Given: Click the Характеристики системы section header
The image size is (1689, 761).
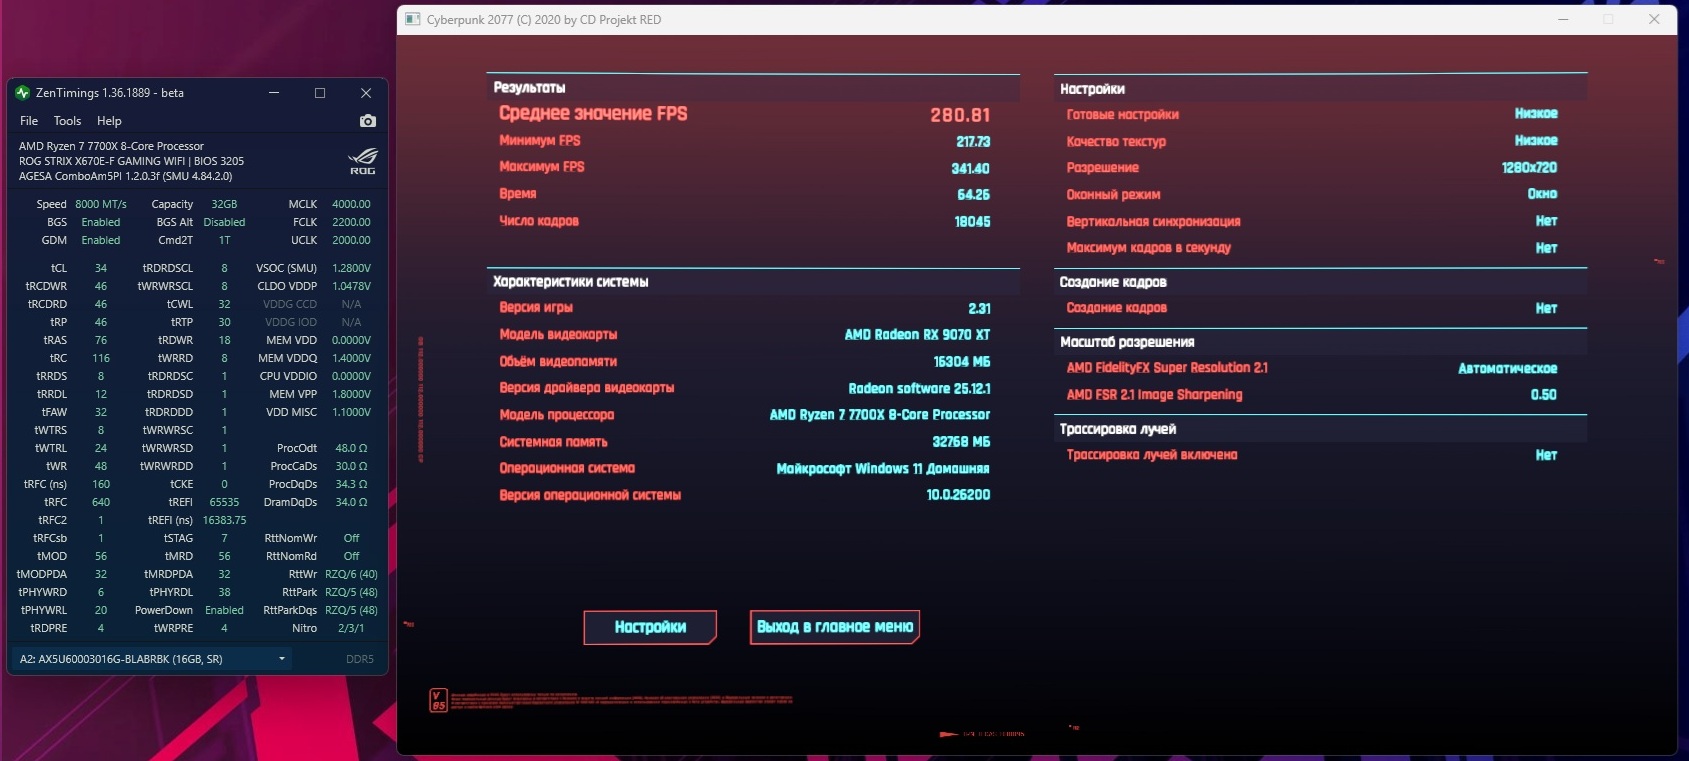Looking at the screenshot, I should (570, 282).
